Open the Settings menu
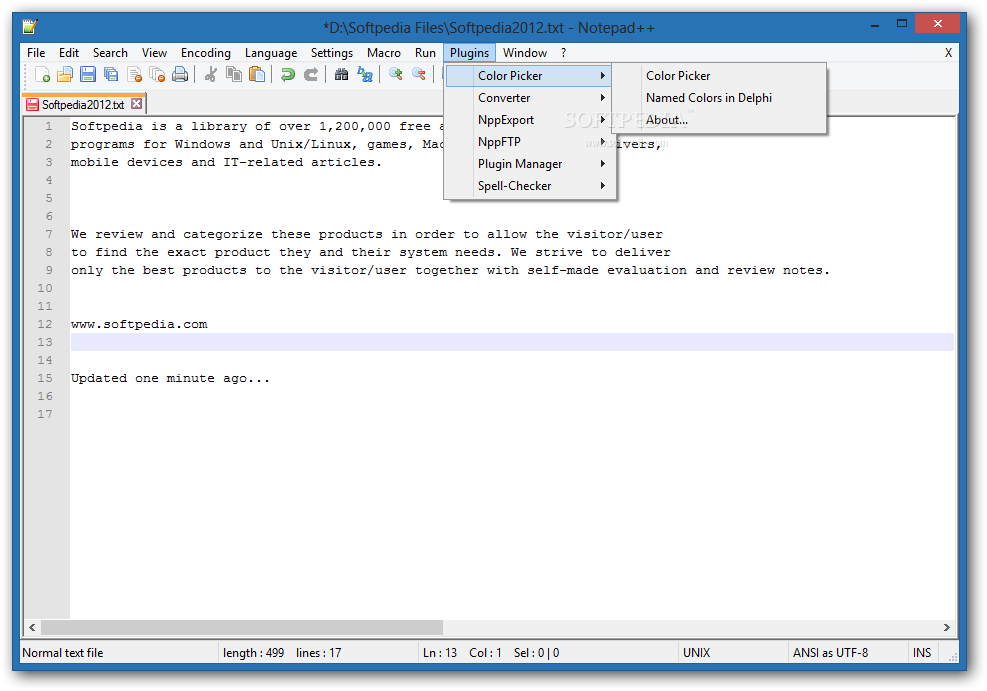This screenshot has height=691, width=987. coord(332,53)
